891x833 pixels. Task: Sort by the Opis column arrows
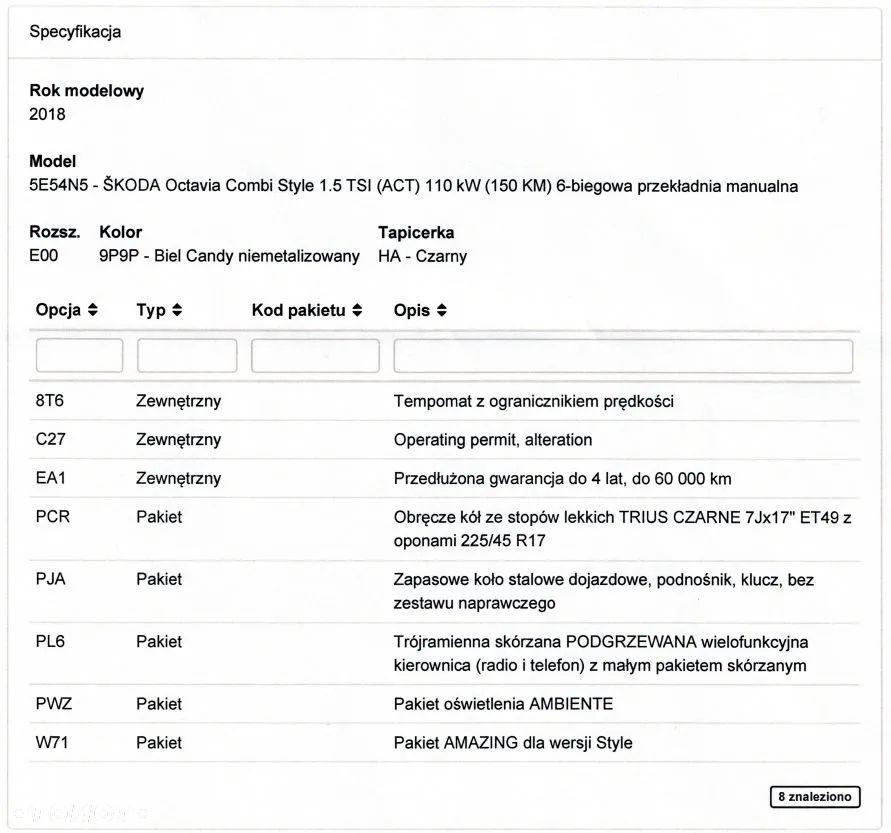click(x=442, y=310)
